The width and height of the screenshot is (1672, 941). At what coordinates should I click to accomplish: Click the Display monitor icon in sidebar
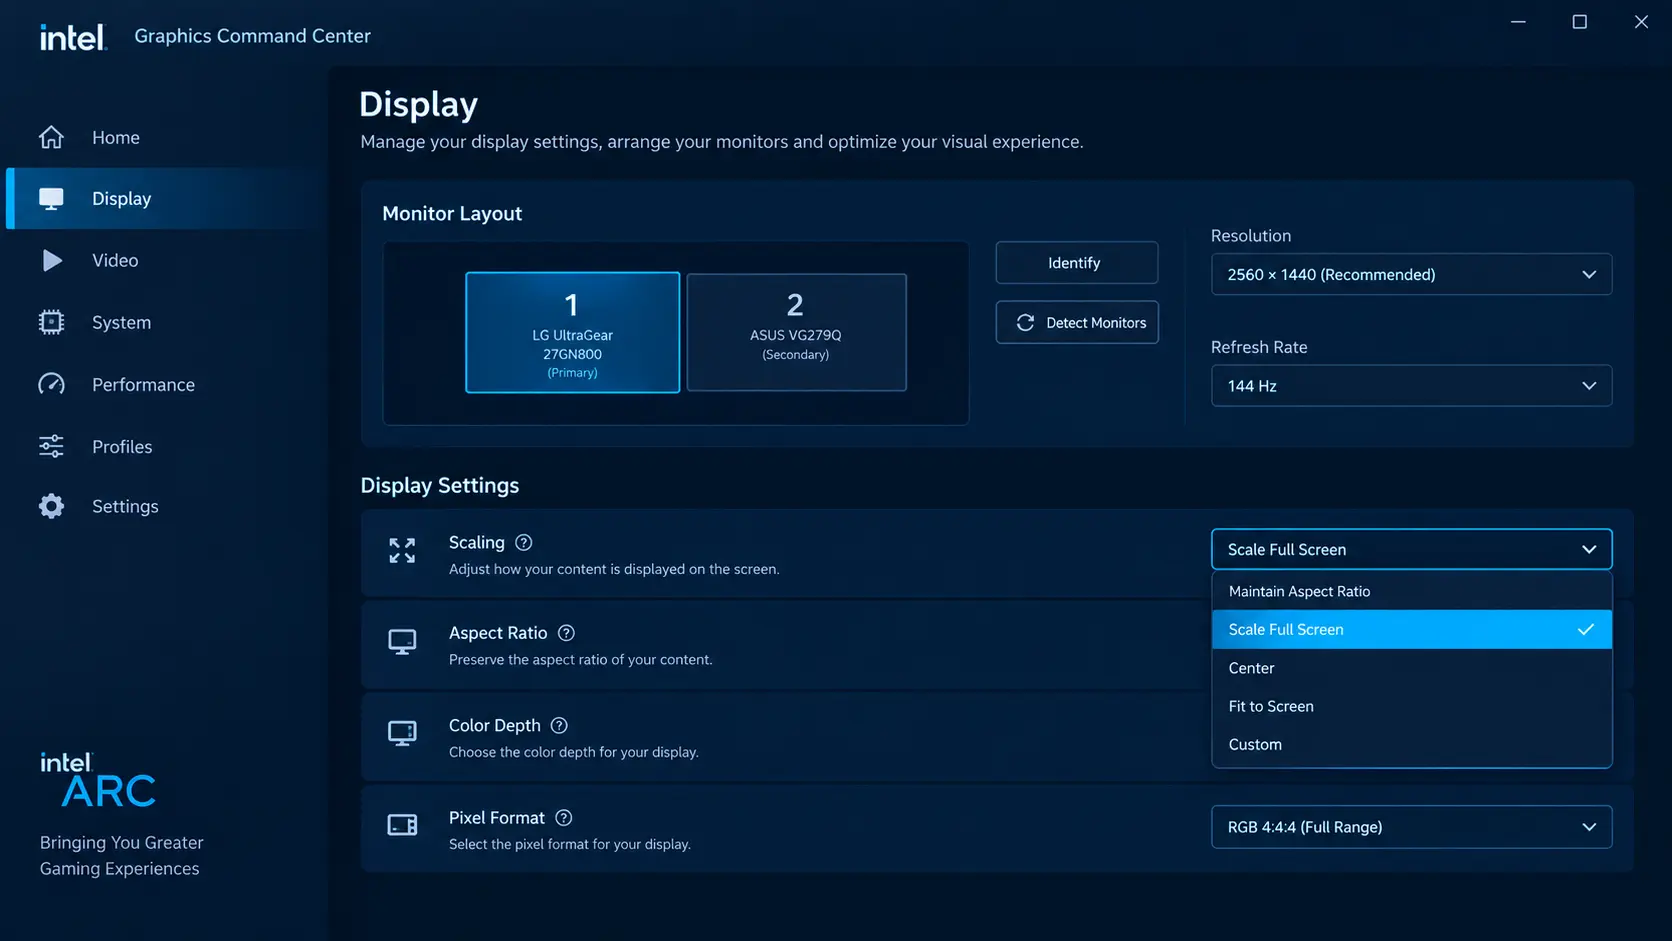point(51,198)
